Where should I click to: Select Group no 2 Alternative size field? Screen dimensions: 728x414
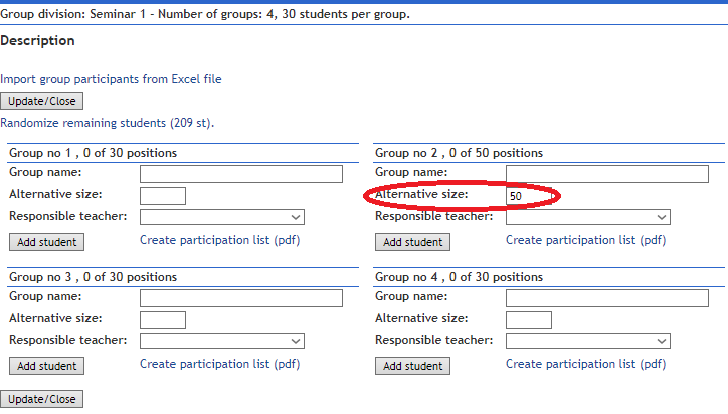pyautogui.click(x=529, y=196)
